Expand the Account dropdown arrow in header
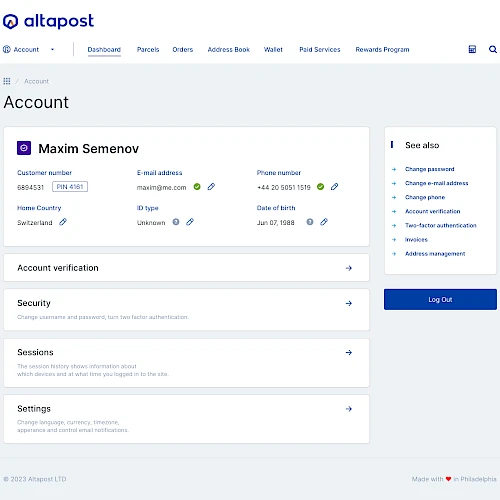This screenshot has width=500, height=500. click(x=52, y=49)
